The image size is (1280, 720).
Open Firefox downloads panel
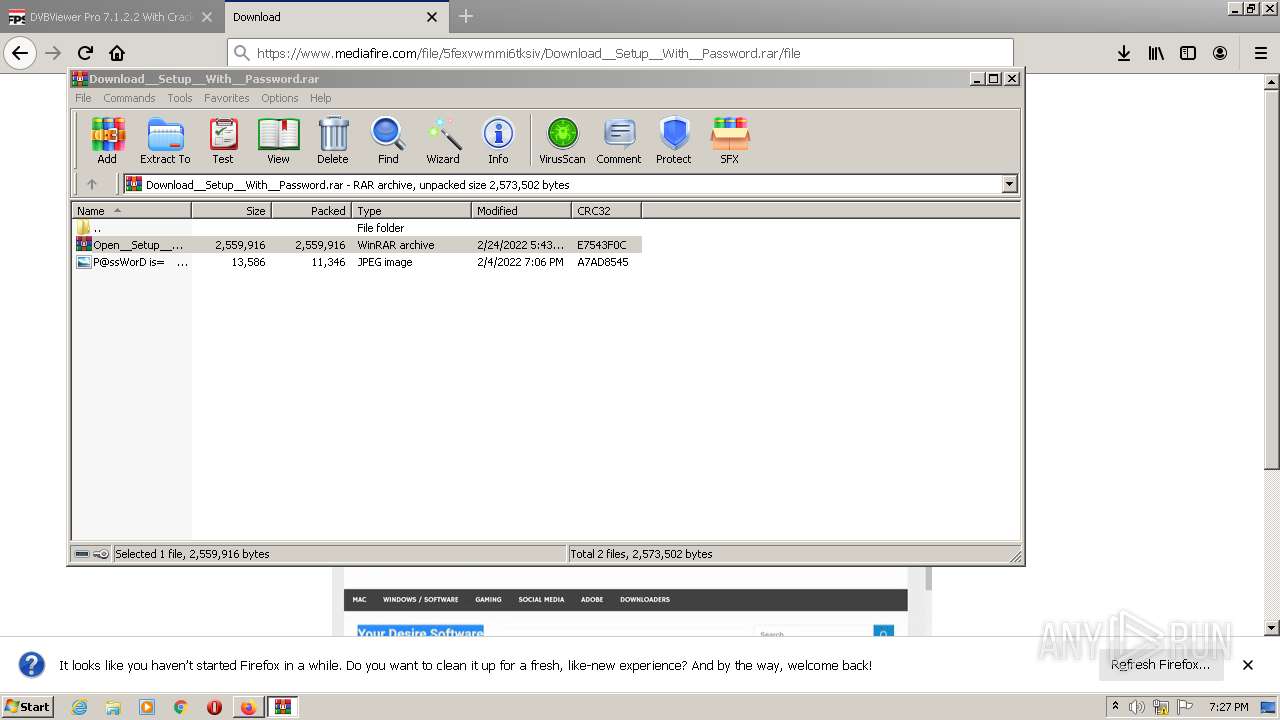tap(1124, 53)
